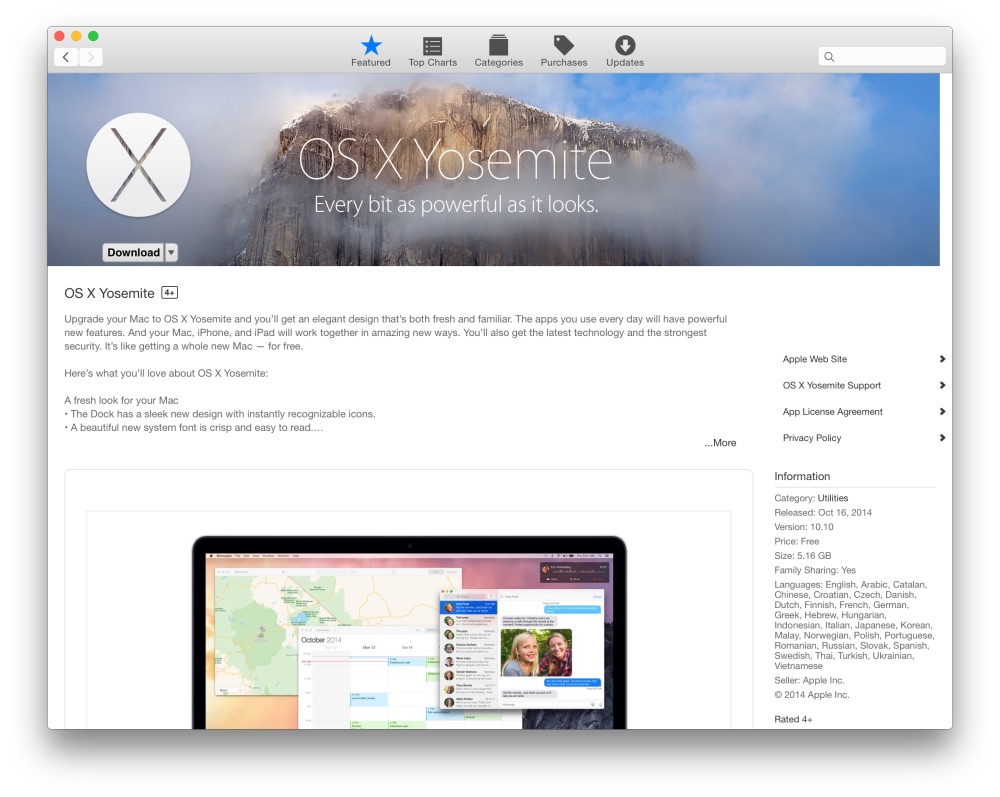
Task: Click the 4+ age rating badge
Action: (169, 293)
